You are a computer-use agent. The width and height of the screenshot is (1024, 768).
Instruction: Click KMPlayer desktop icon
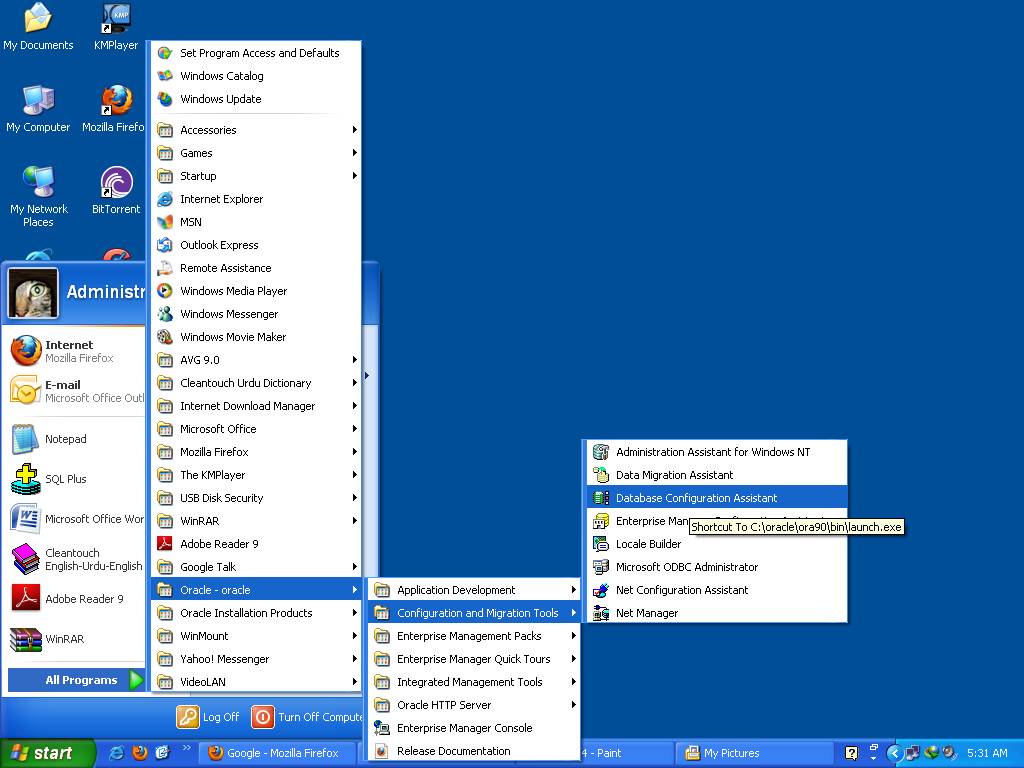click(116, 27)
